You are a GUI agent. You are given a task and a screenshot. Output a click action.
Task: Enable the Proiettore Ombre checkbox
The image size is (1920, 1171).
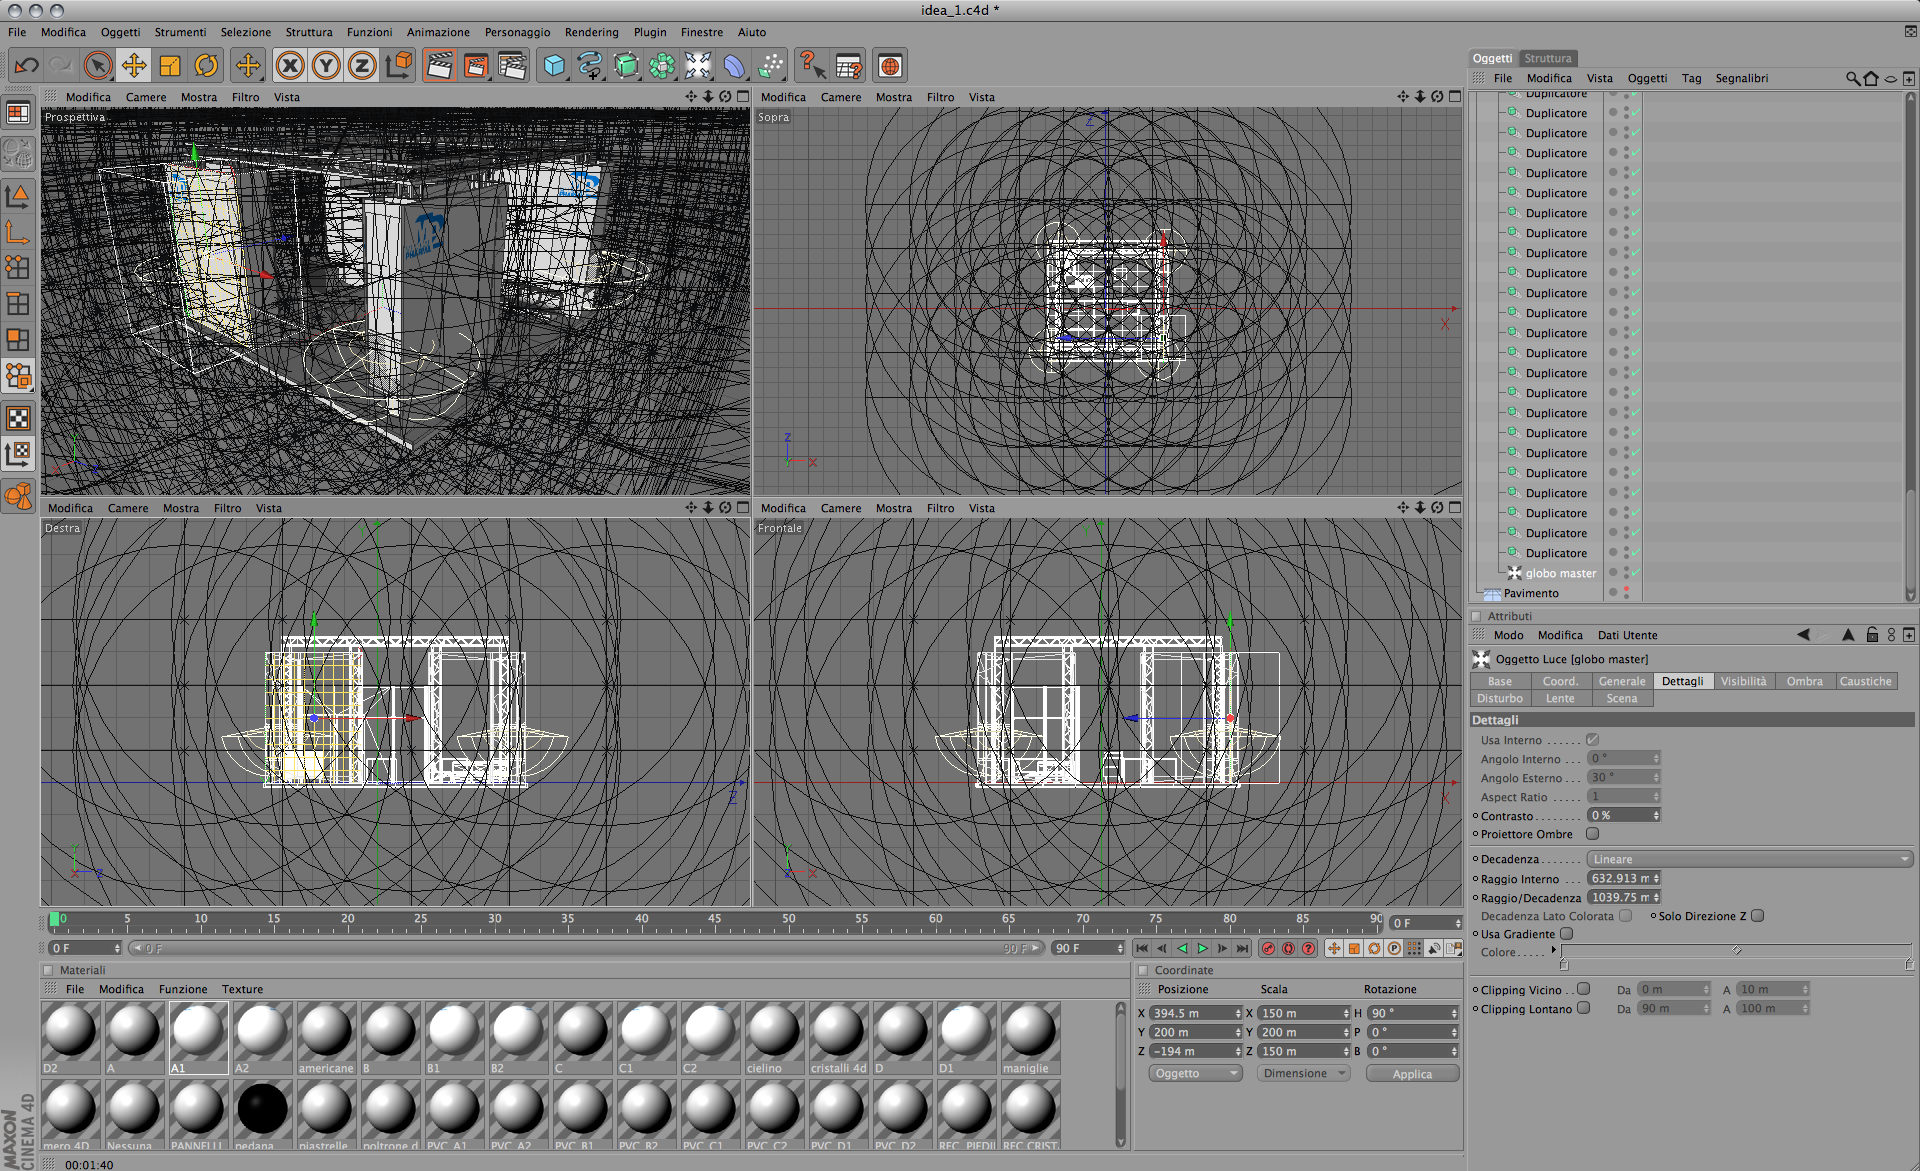click(1592, 834)
